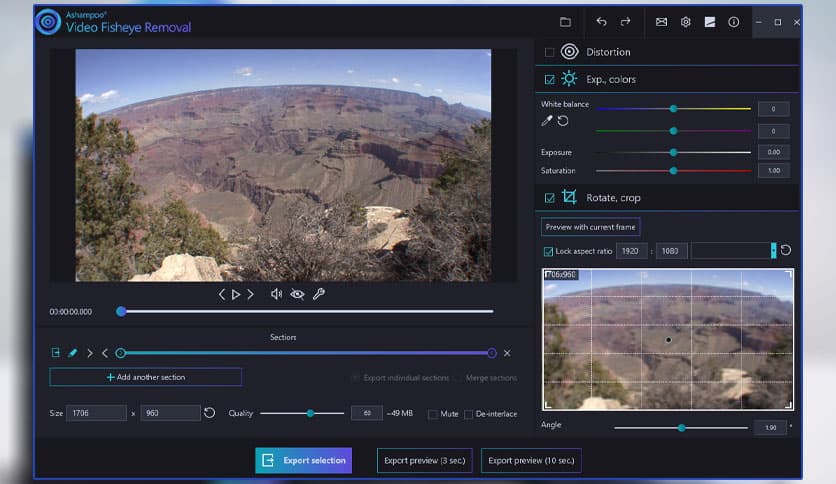Expand the Exp., colors section header
The width and height of the screenshot is (836, 484).
(x=612, y=79)
